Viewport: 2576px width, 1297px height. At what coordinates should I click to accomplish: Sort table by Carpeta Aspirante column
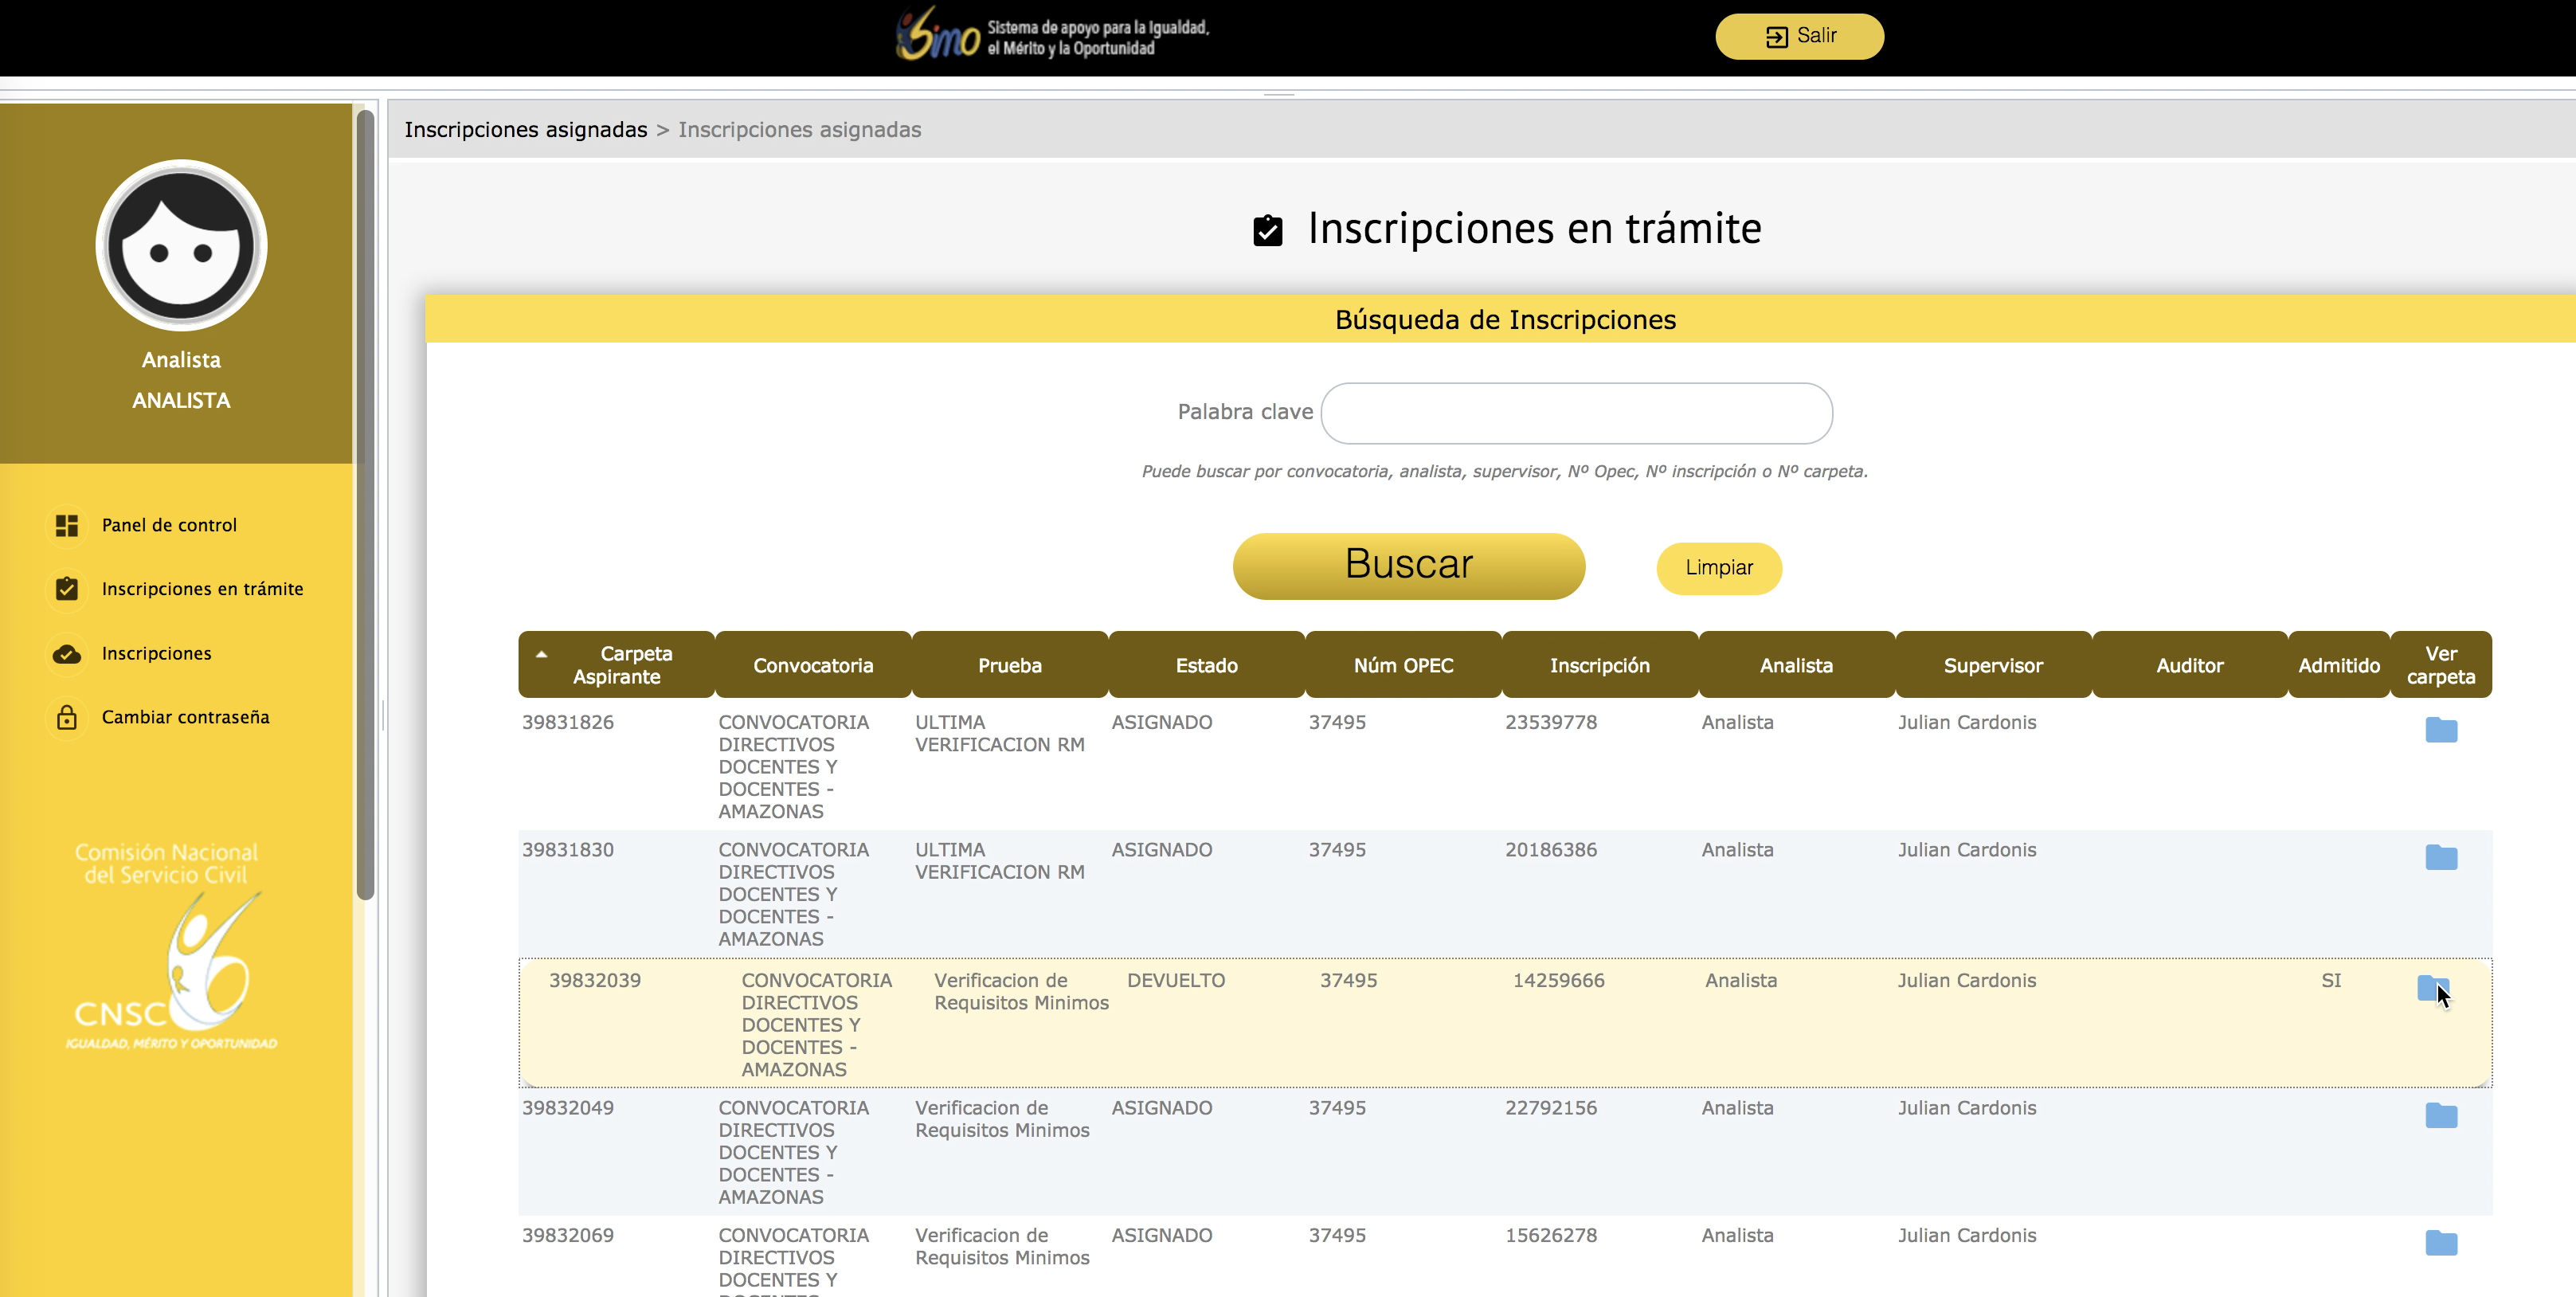tap(616, 664)
